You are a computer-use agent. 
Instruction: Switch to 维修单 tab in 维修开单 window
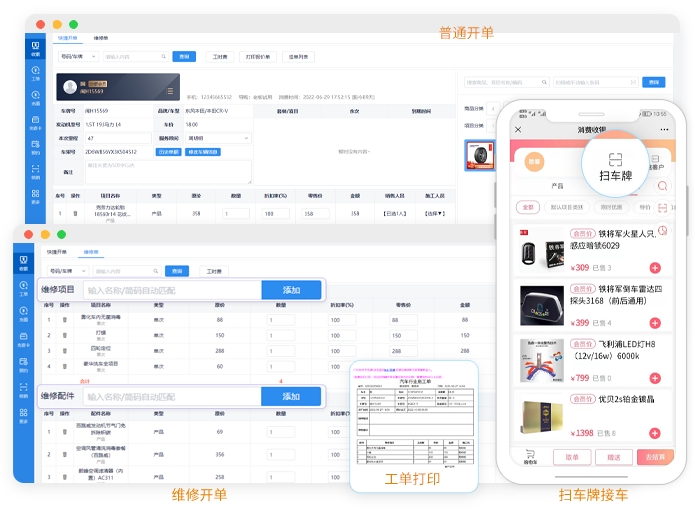[x=91, y=252]
